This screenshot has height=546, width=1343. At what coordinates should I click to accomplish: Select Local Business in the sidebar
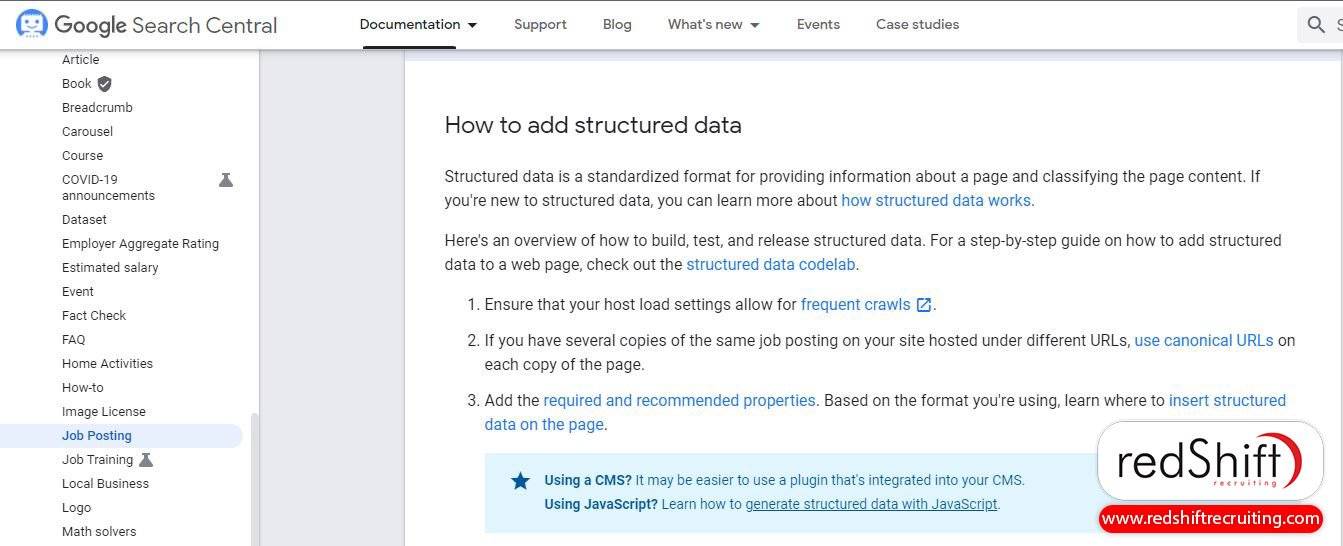[105, 483]
